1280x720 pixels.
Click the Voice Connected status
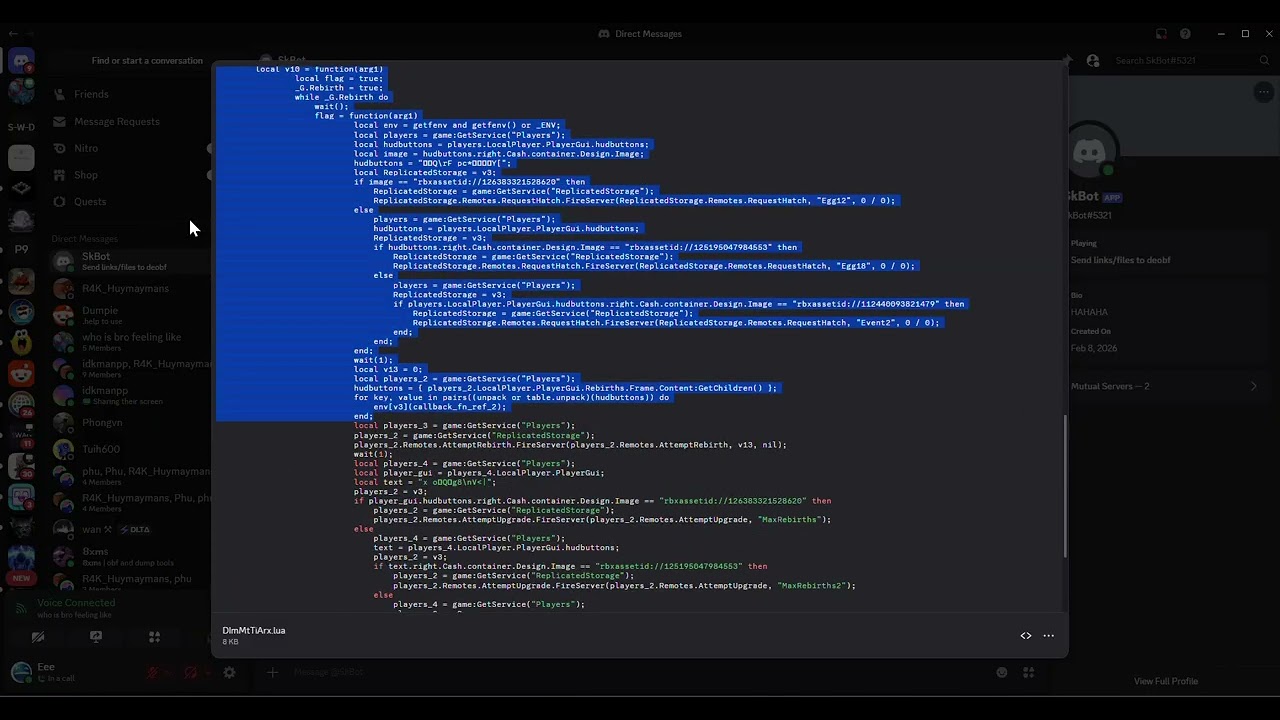coord(76,603)
